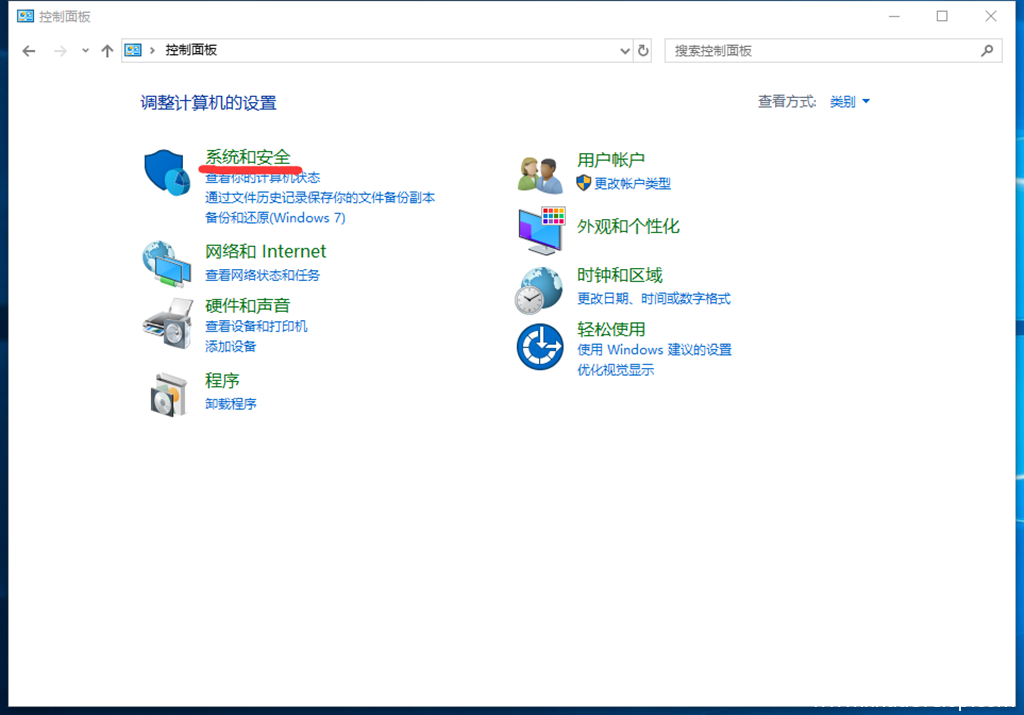Screen dimensions: 1024x715
Task: Open 备份和还原(Windows 7) link
Action: tap(275, 217)
